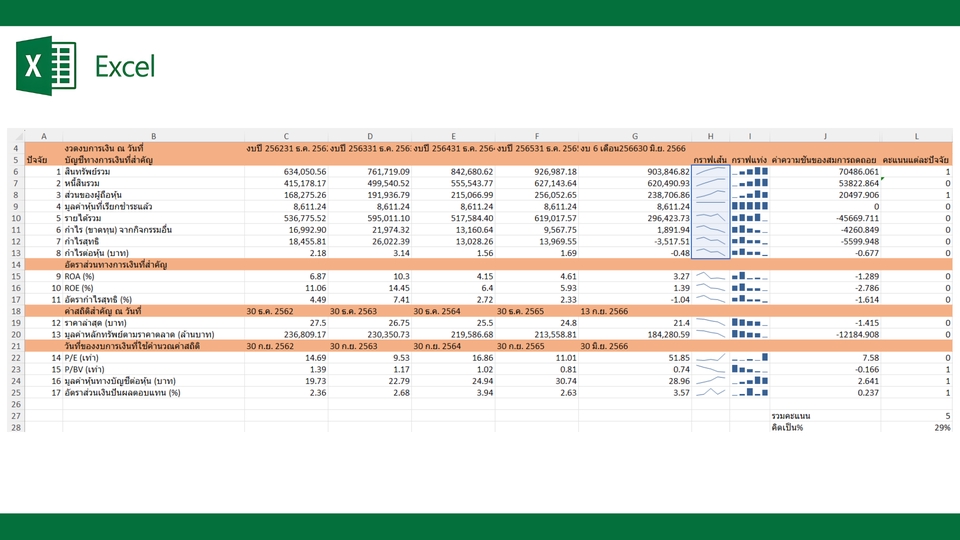Screen dimensions: 960x540
Task: Click cell with value 236,809.17
Action: pos(286,334)
